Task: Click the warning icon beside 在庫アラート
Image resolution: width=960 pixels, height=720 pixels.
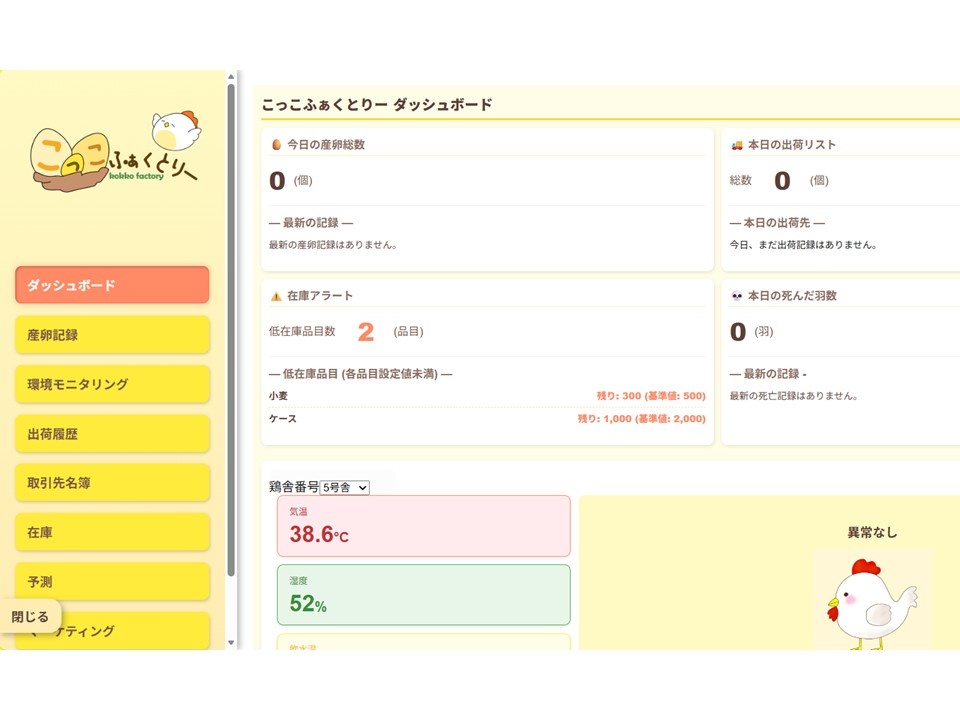Action: click(276, 296)
